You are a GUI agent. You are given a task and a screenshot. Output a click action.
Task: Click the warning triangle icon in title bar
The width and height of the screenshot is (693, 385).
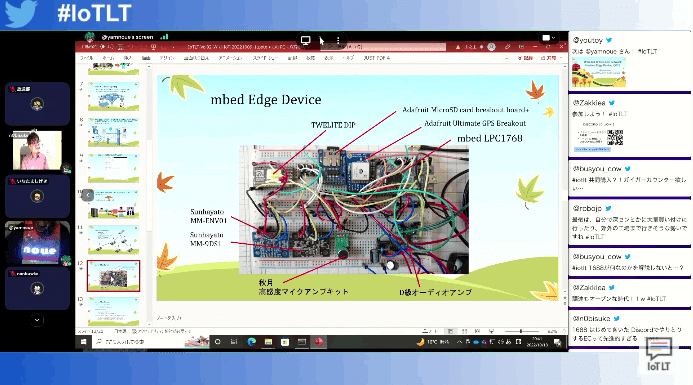coord(458,46)
